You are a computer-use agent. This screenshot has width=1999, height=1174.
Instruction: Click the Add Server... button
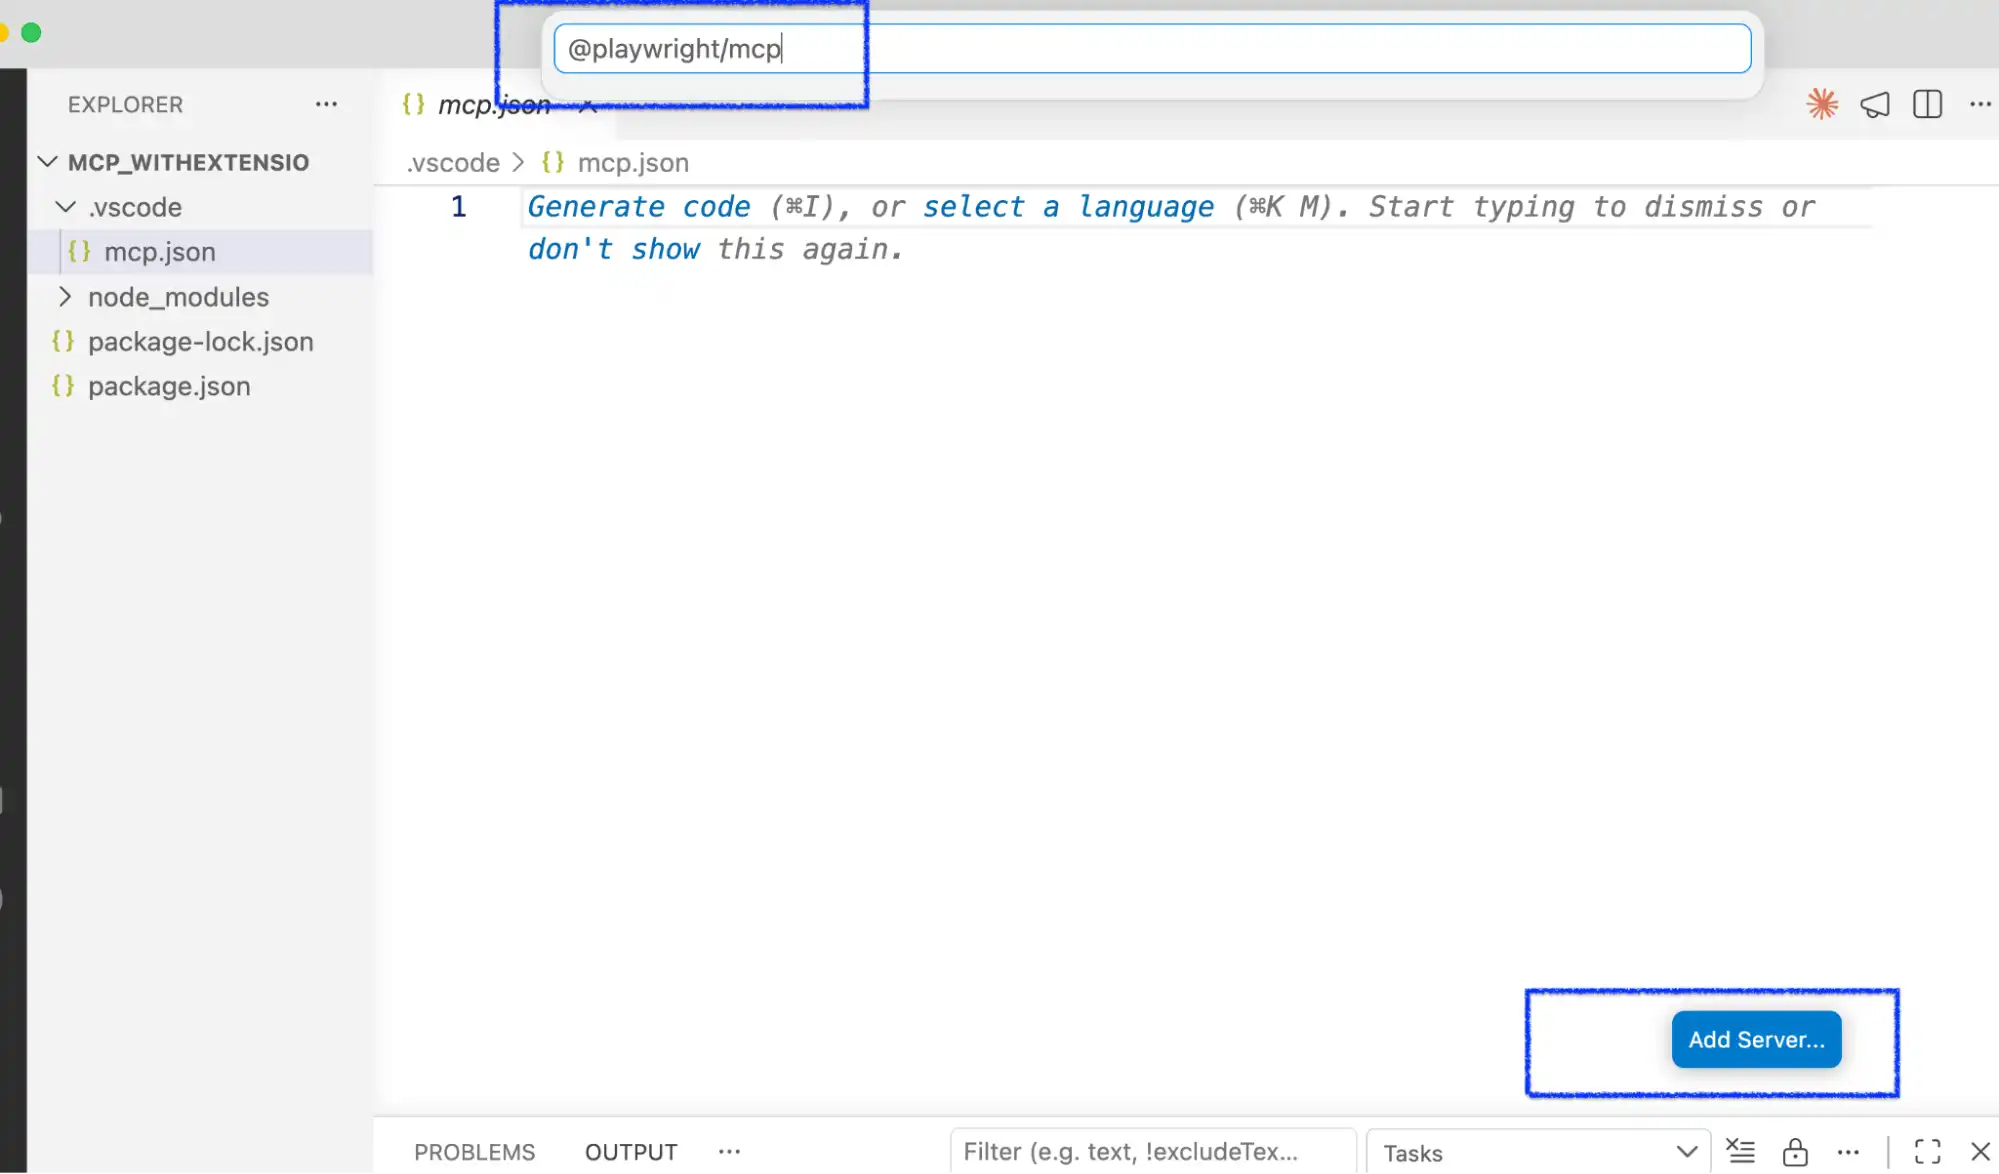(1756, 1039)
